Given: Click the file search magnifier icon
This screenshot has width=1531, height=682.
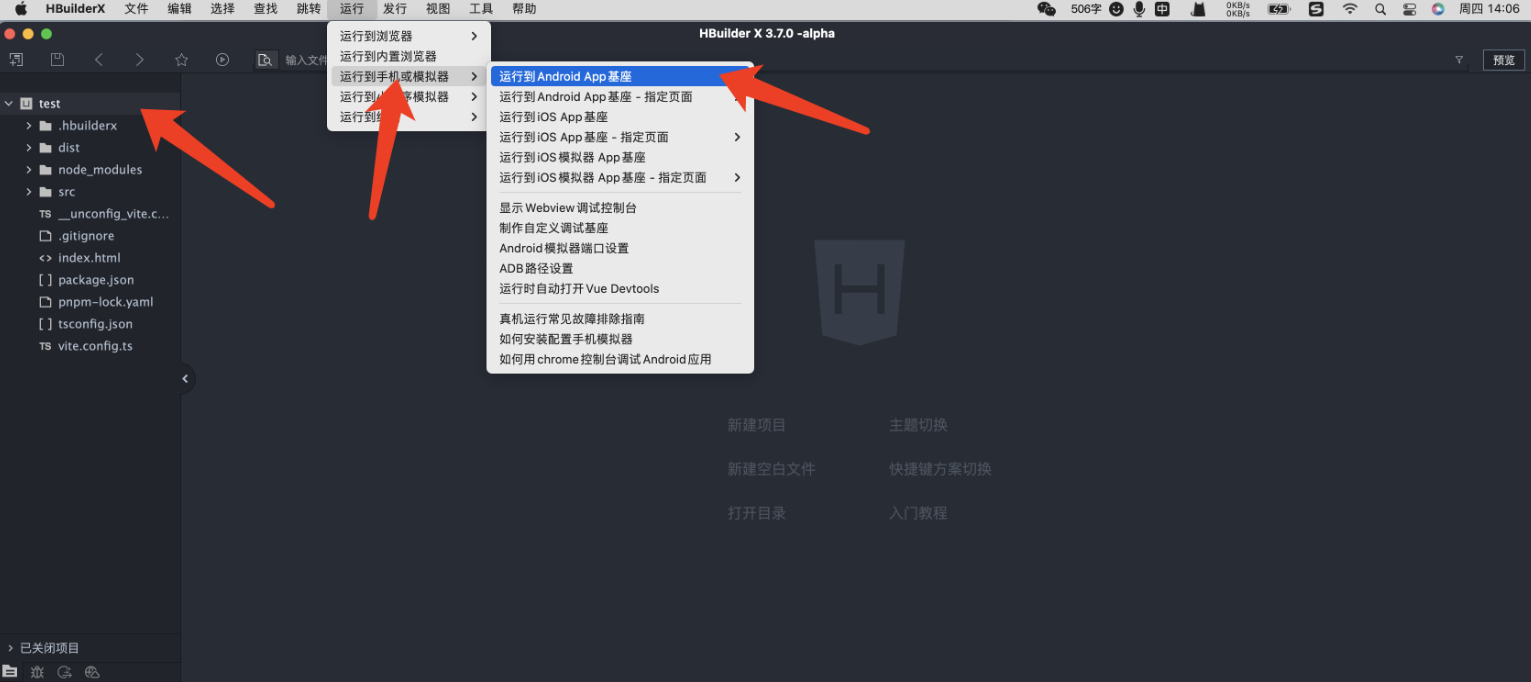Looking at the screenshot, I should tap(265, 60).
